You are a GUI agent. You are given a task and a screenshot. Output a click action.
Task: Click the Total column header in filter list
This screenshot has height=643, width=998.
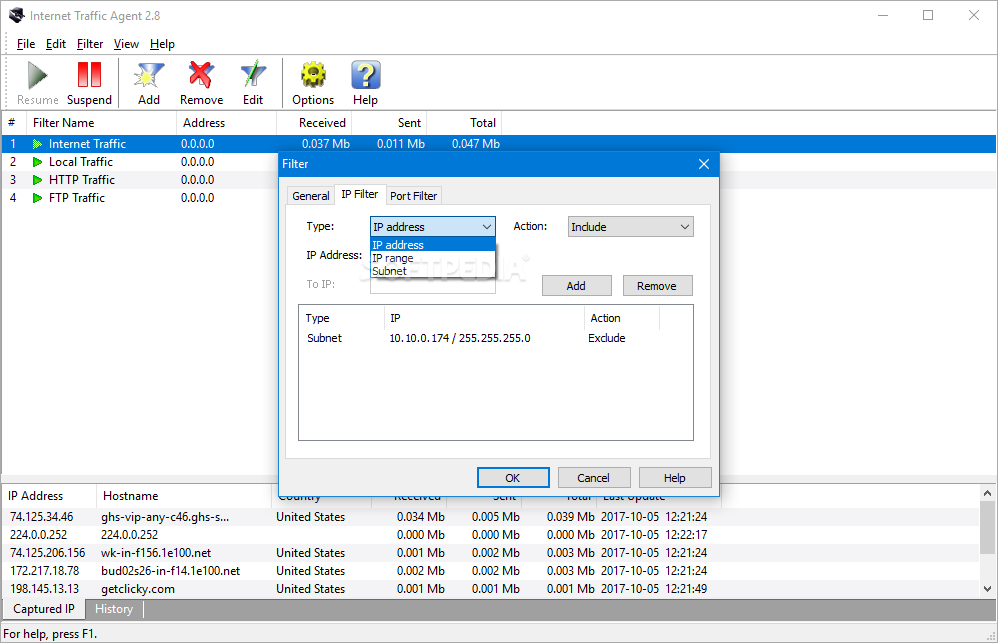pos(464,123)
